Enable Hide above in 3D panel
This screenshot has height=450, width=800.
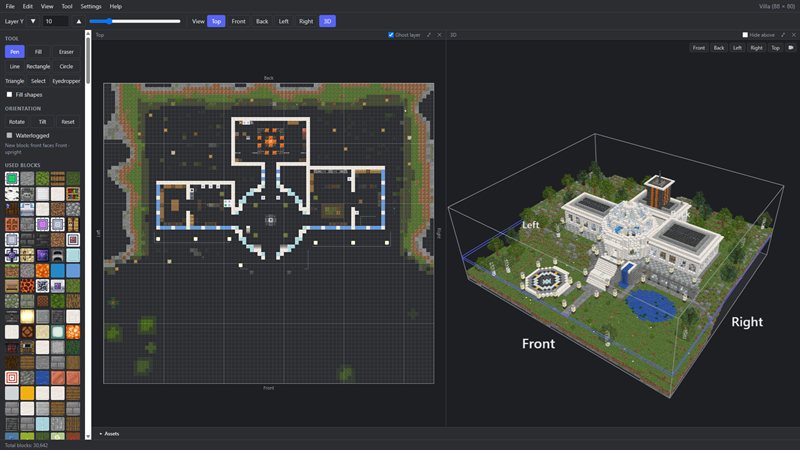click(x=745, y=35)
